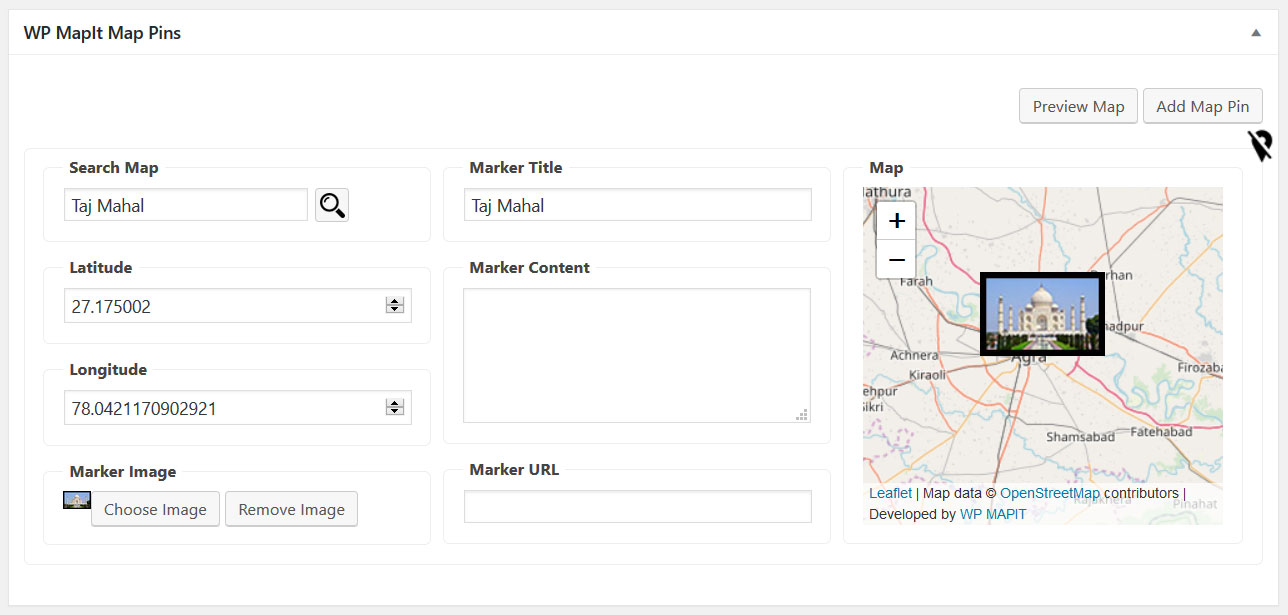The height and width of the screenshot is (615, 1288).
Task: Click the Shamsabad label on the map
Action: pyautogui.click(x=1080, y=437)
